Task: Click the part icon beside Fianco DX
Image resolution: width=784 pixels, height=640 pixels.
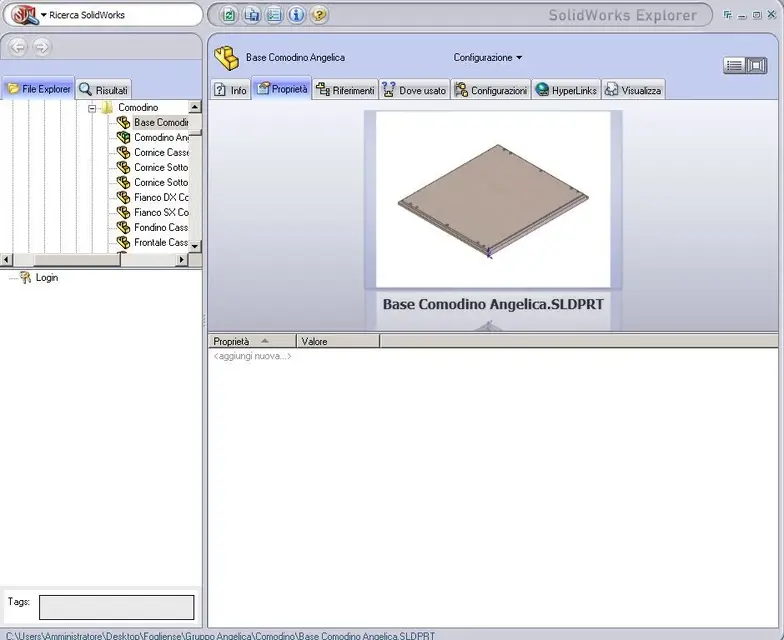Action: (x=124, y=198)
